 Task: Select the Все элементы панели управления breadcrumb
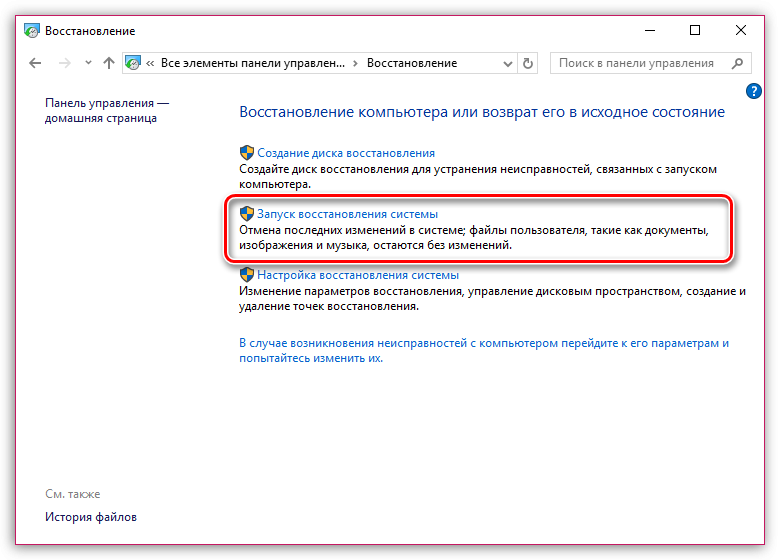point(253,63)
